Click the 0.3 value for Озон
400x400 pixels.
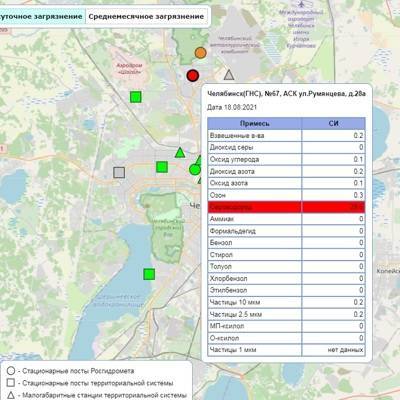[358, 195]
